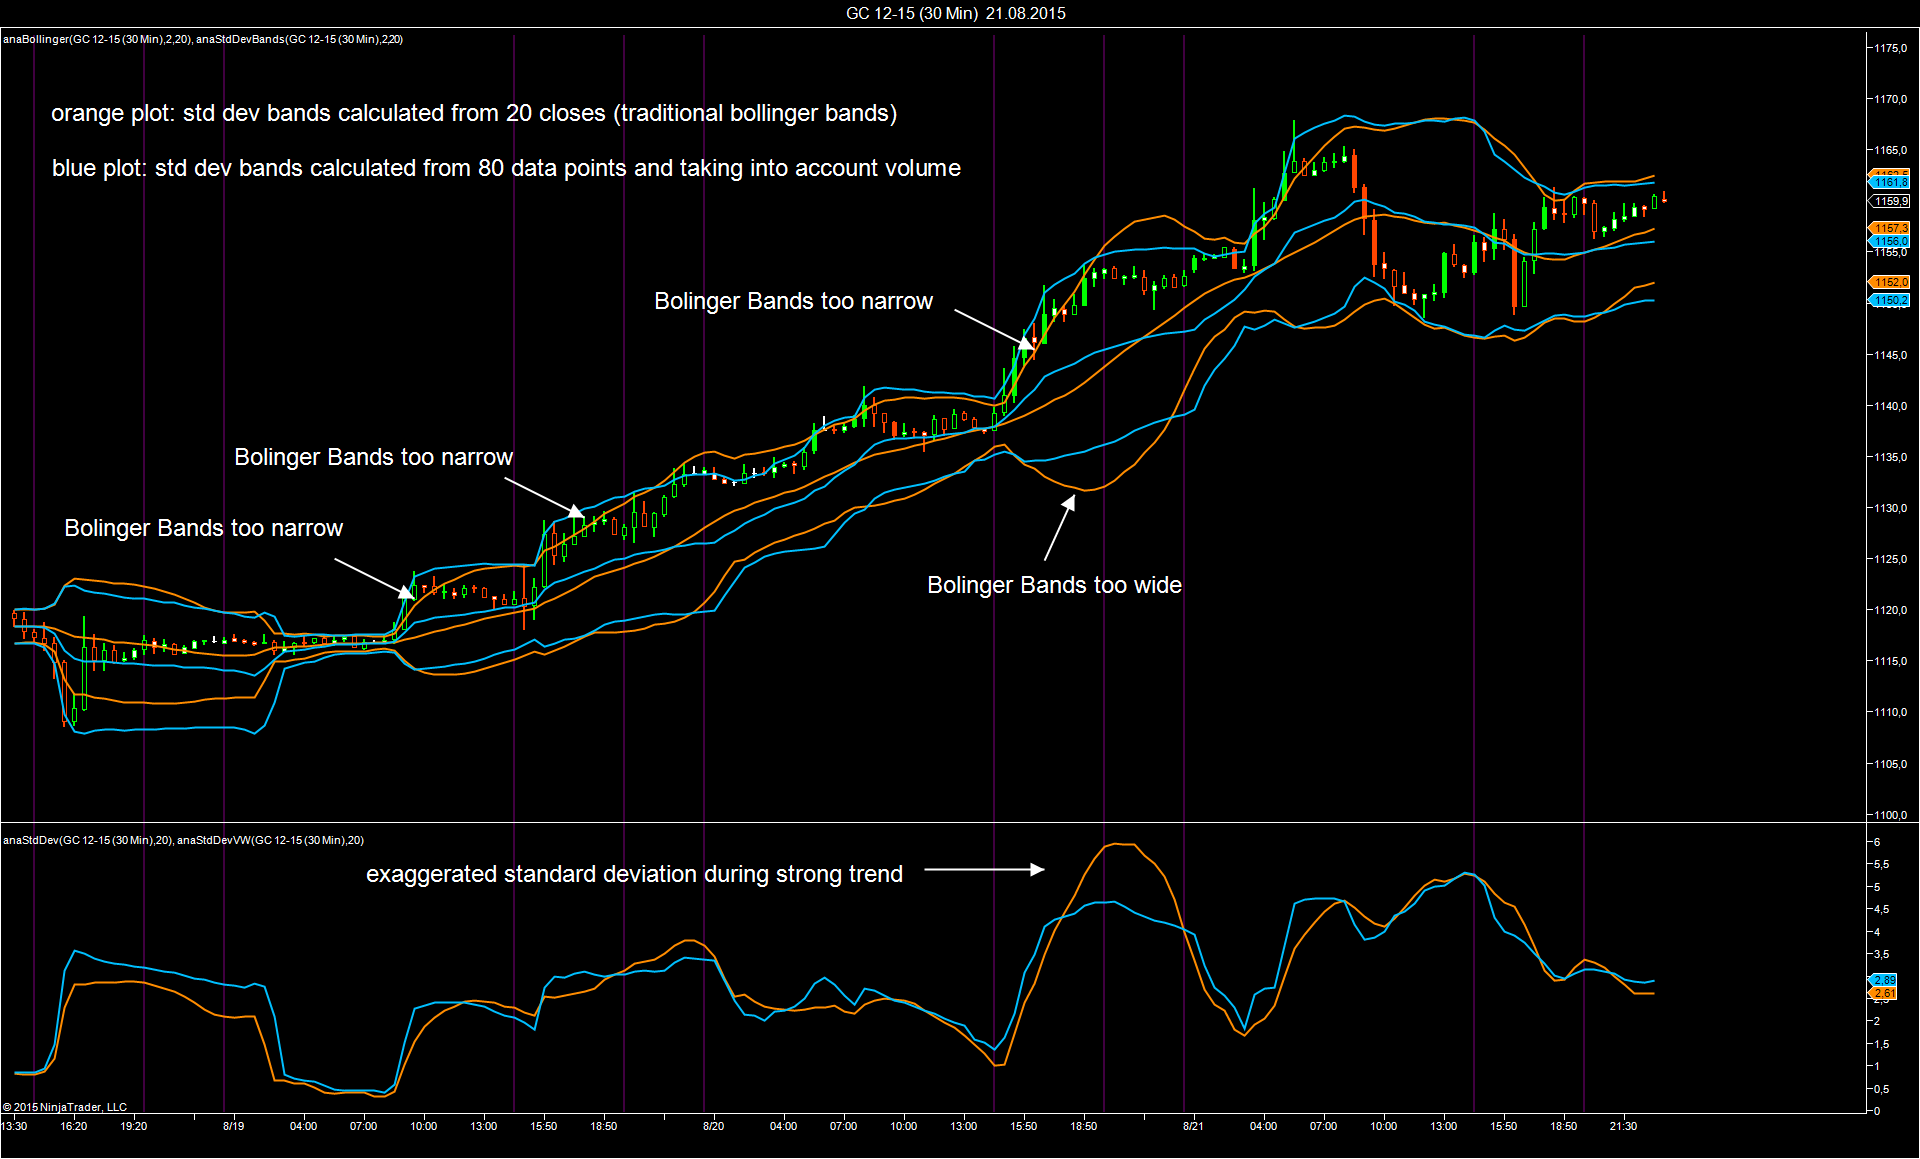Click the 1110,0 price axis label
This screenshot has height=1159, width=1920.
coord(1890,712)
